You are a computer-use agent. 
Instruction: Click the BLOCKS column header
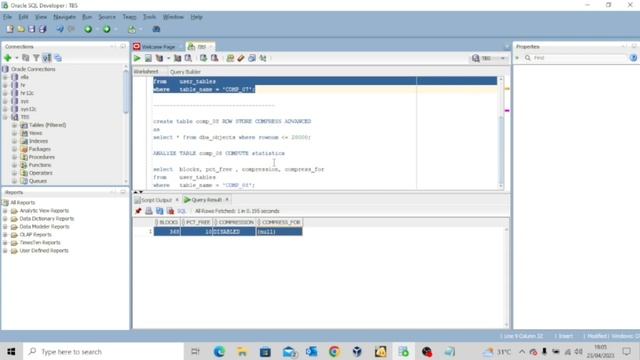(x=167, y=222)
